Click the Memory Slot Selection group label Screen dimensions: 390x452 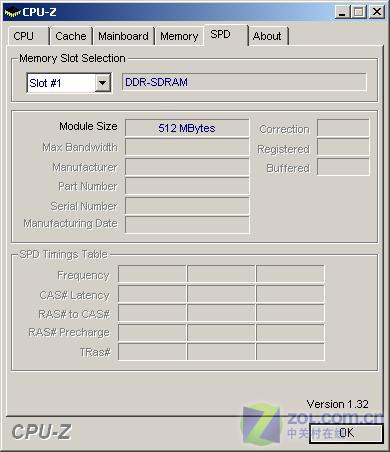click(72, 58)
